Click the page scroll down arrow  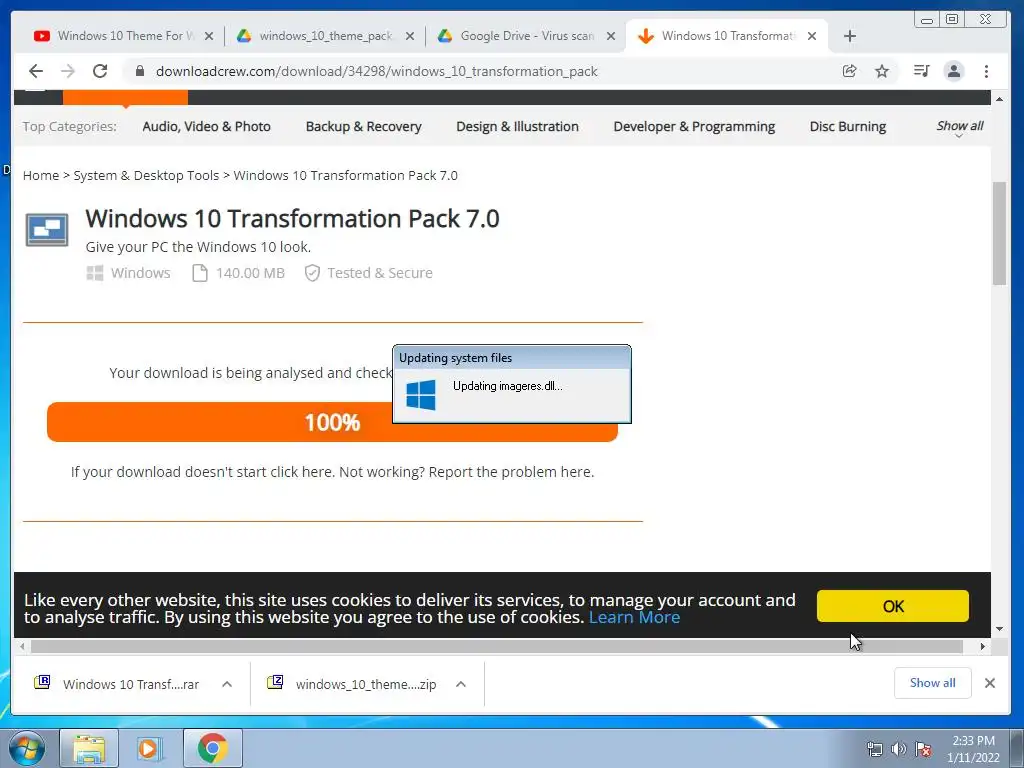point(999,629)
